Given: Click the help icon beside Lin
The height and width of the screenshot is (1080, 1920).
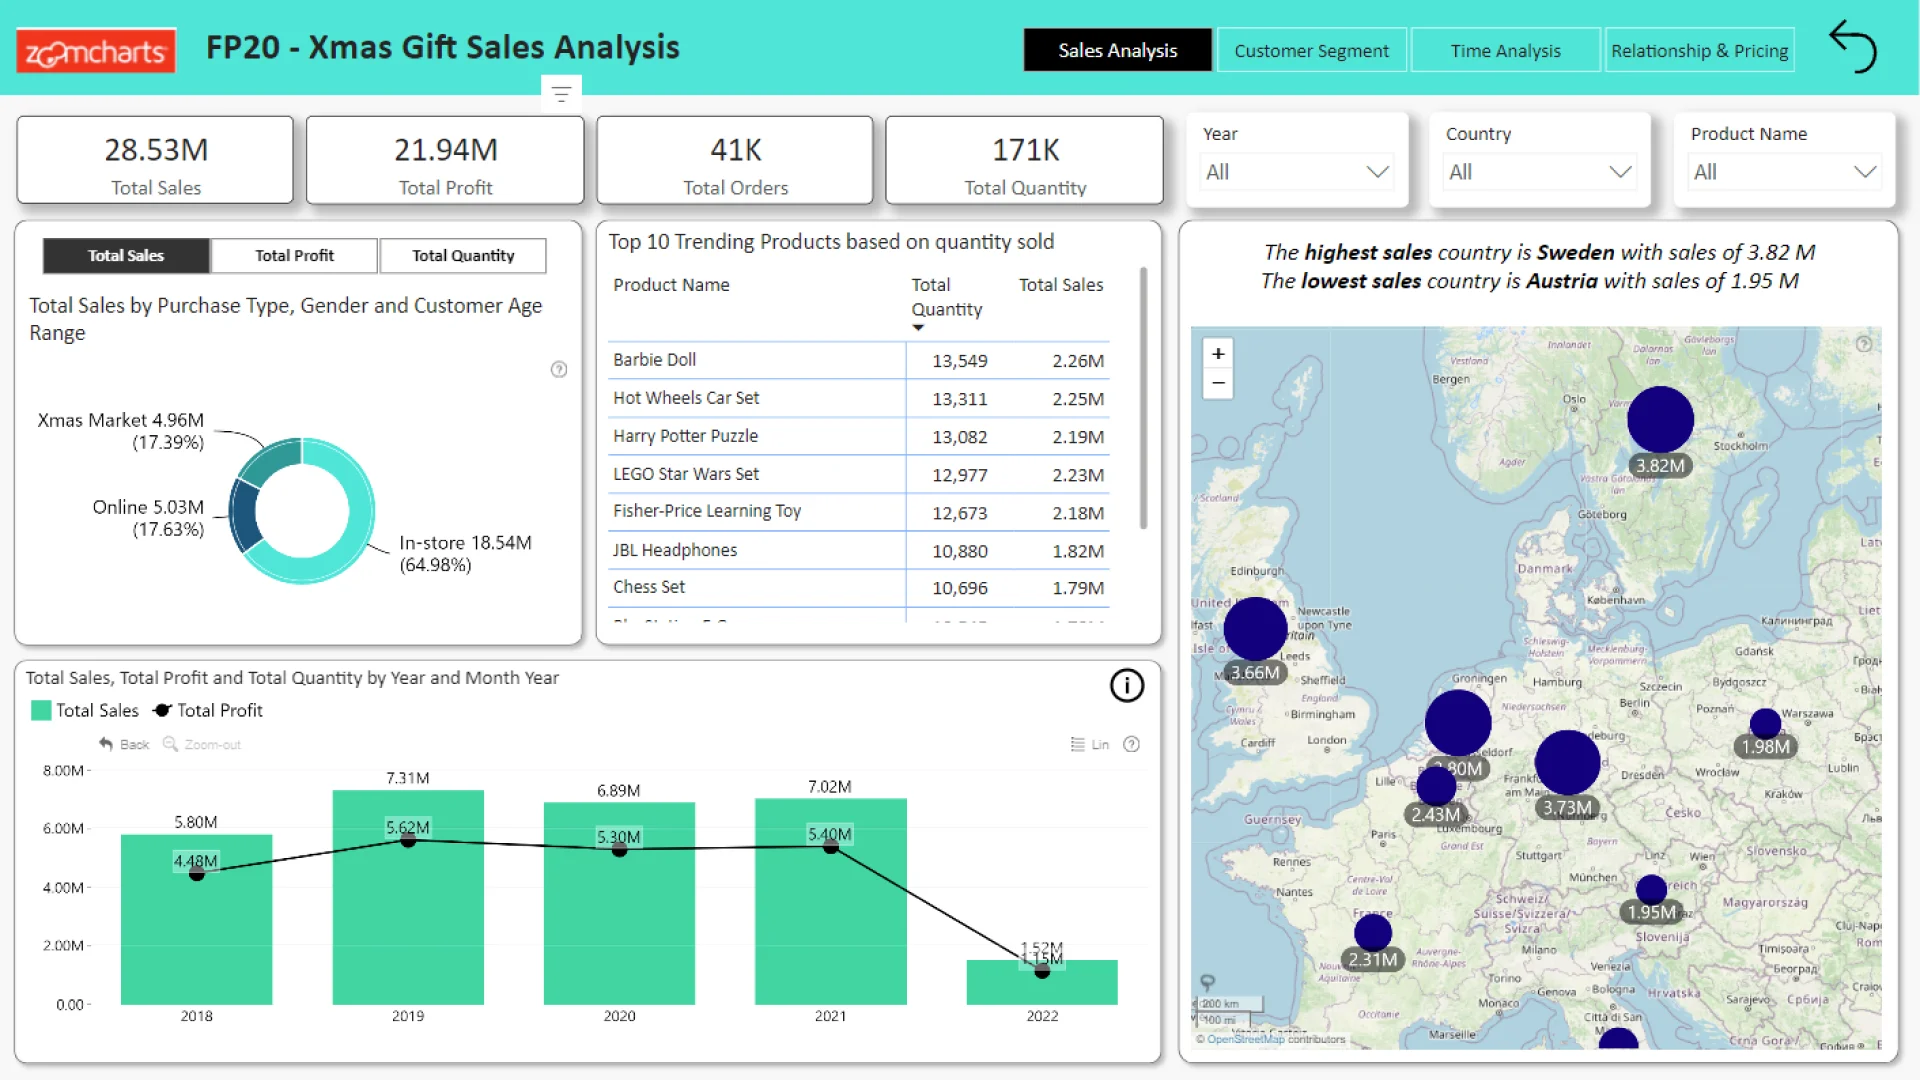Looking at the screenshot, I should 1131,744.
